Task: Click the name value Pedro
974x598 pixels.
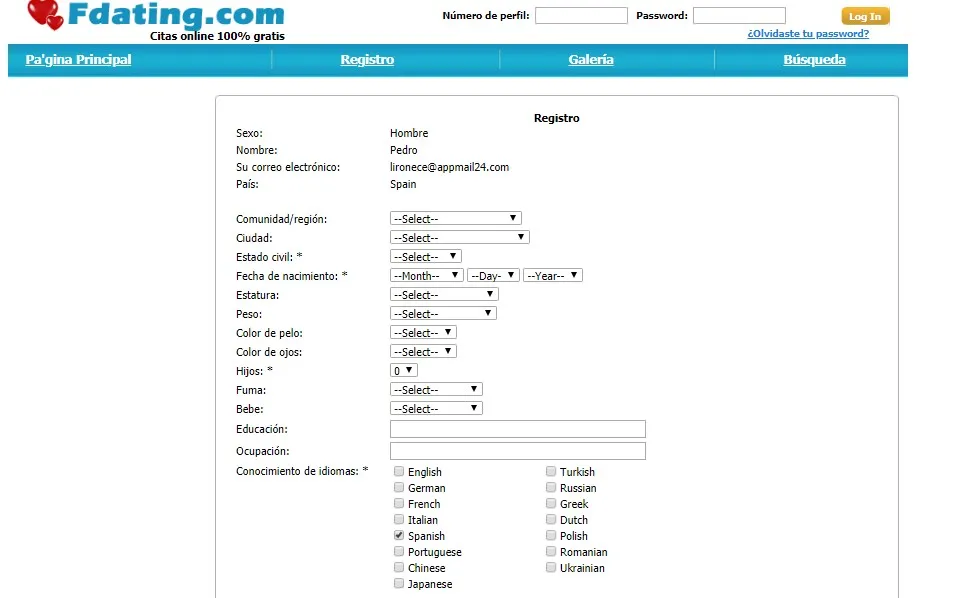Action: tap(404, 150)
